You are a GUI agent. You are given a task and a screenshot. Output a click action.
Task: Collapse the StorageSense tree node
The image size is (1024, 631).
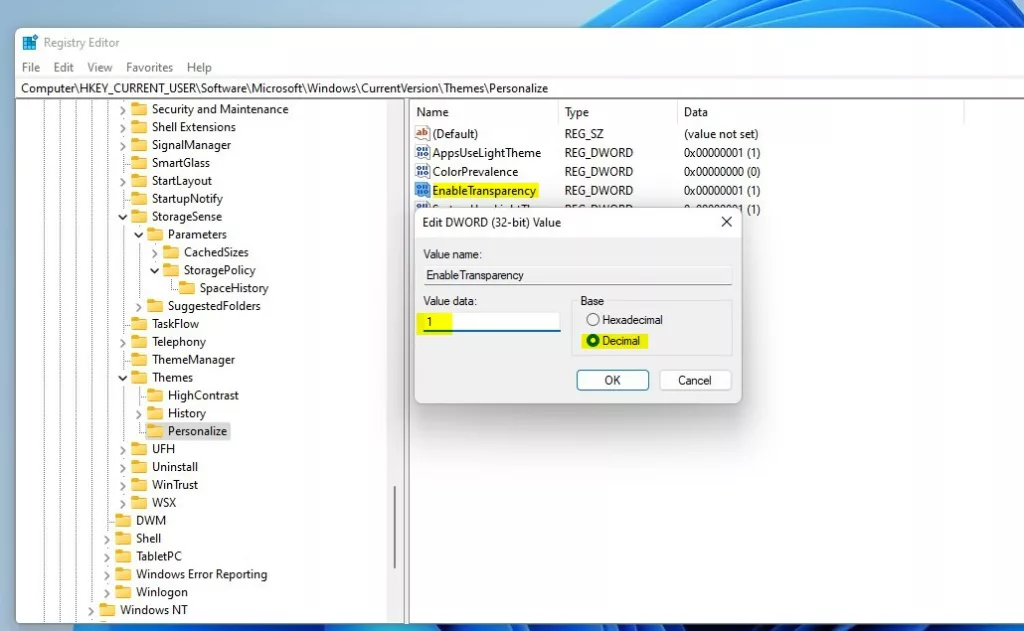point(123,216)
